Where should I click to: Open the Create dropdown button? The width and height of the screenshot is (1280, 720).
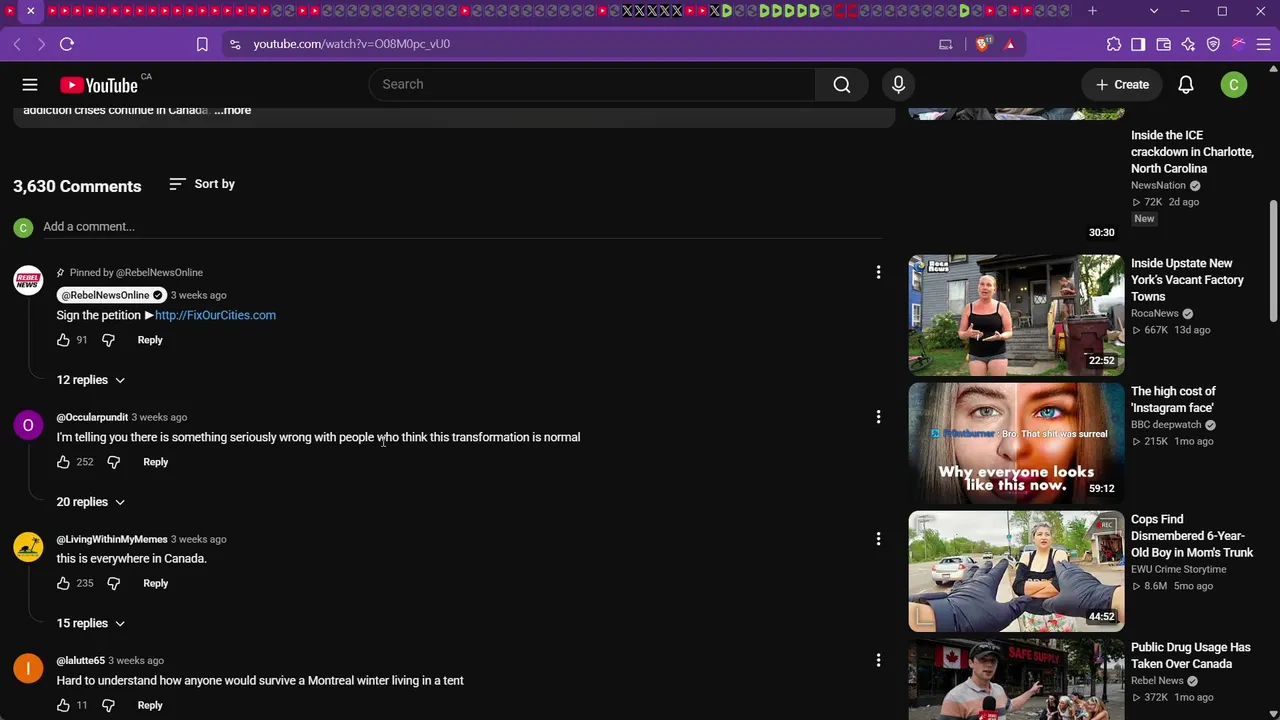pos(1123,85)
